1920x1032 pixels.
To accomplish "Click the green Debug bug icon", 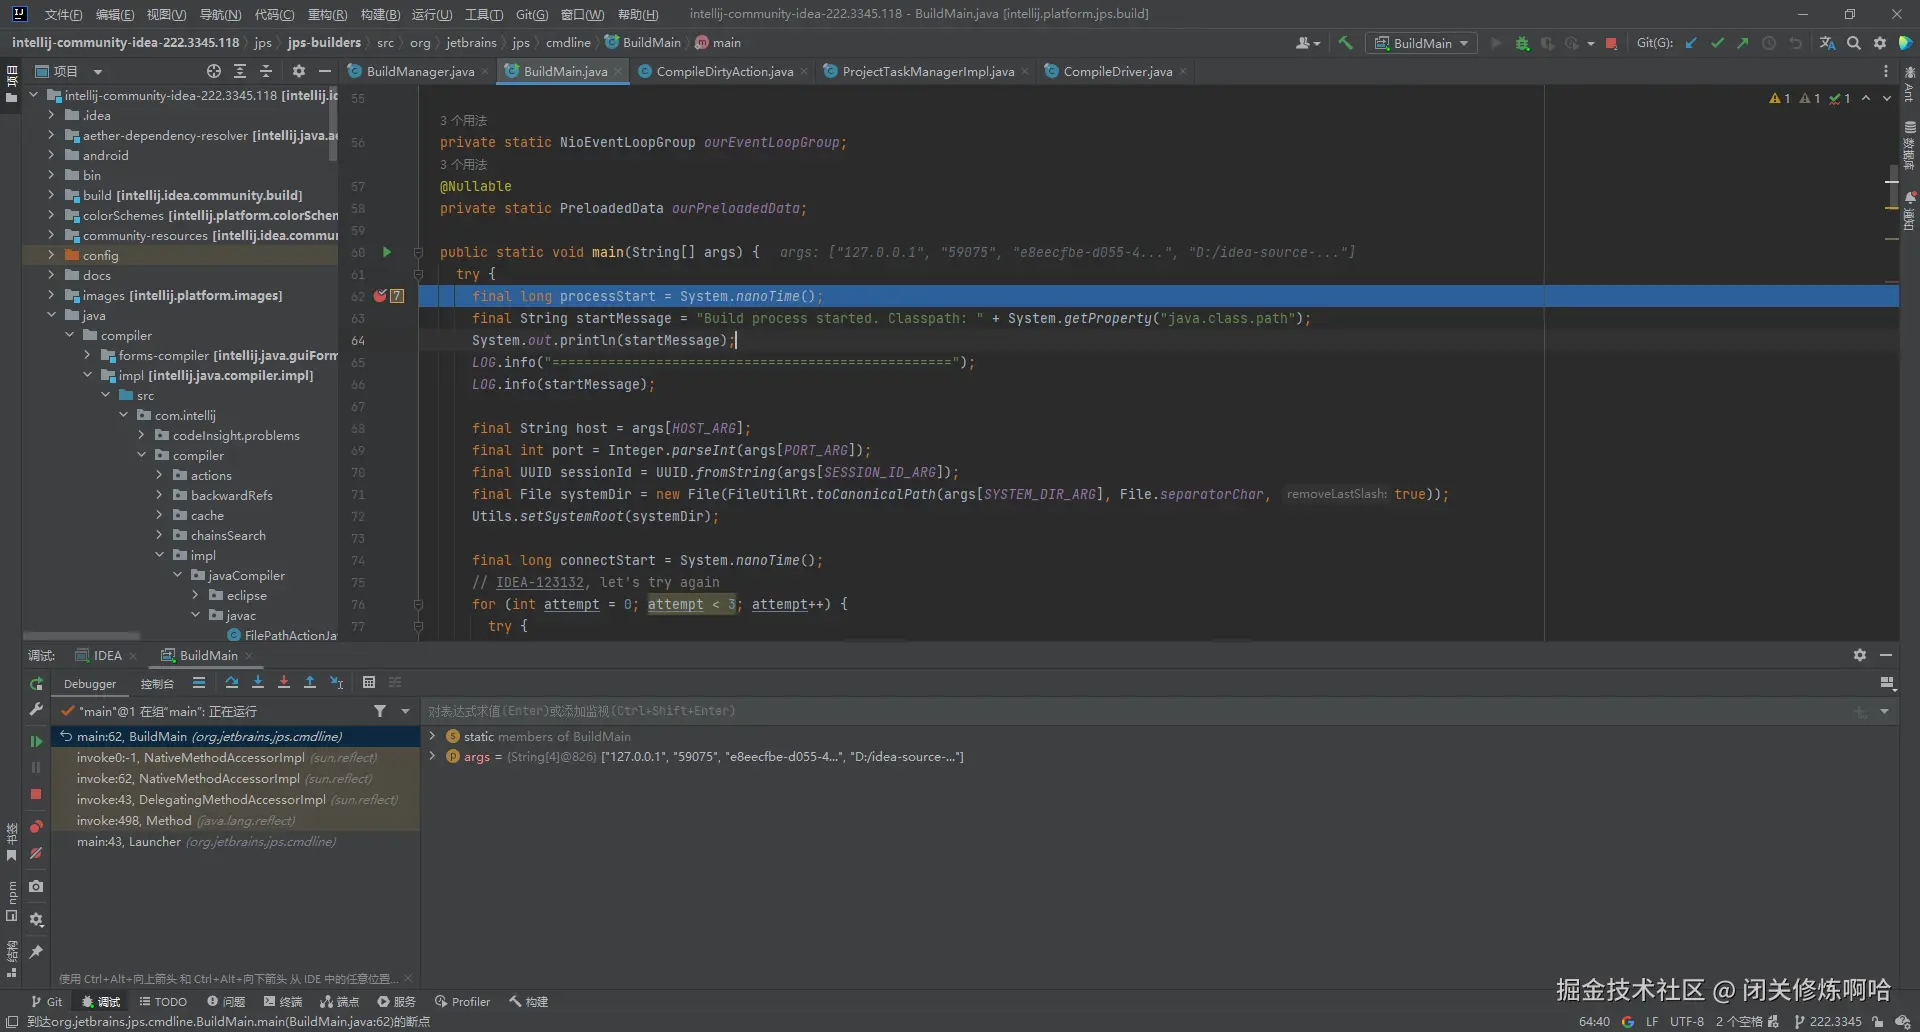I will (x=1522, y=43).
